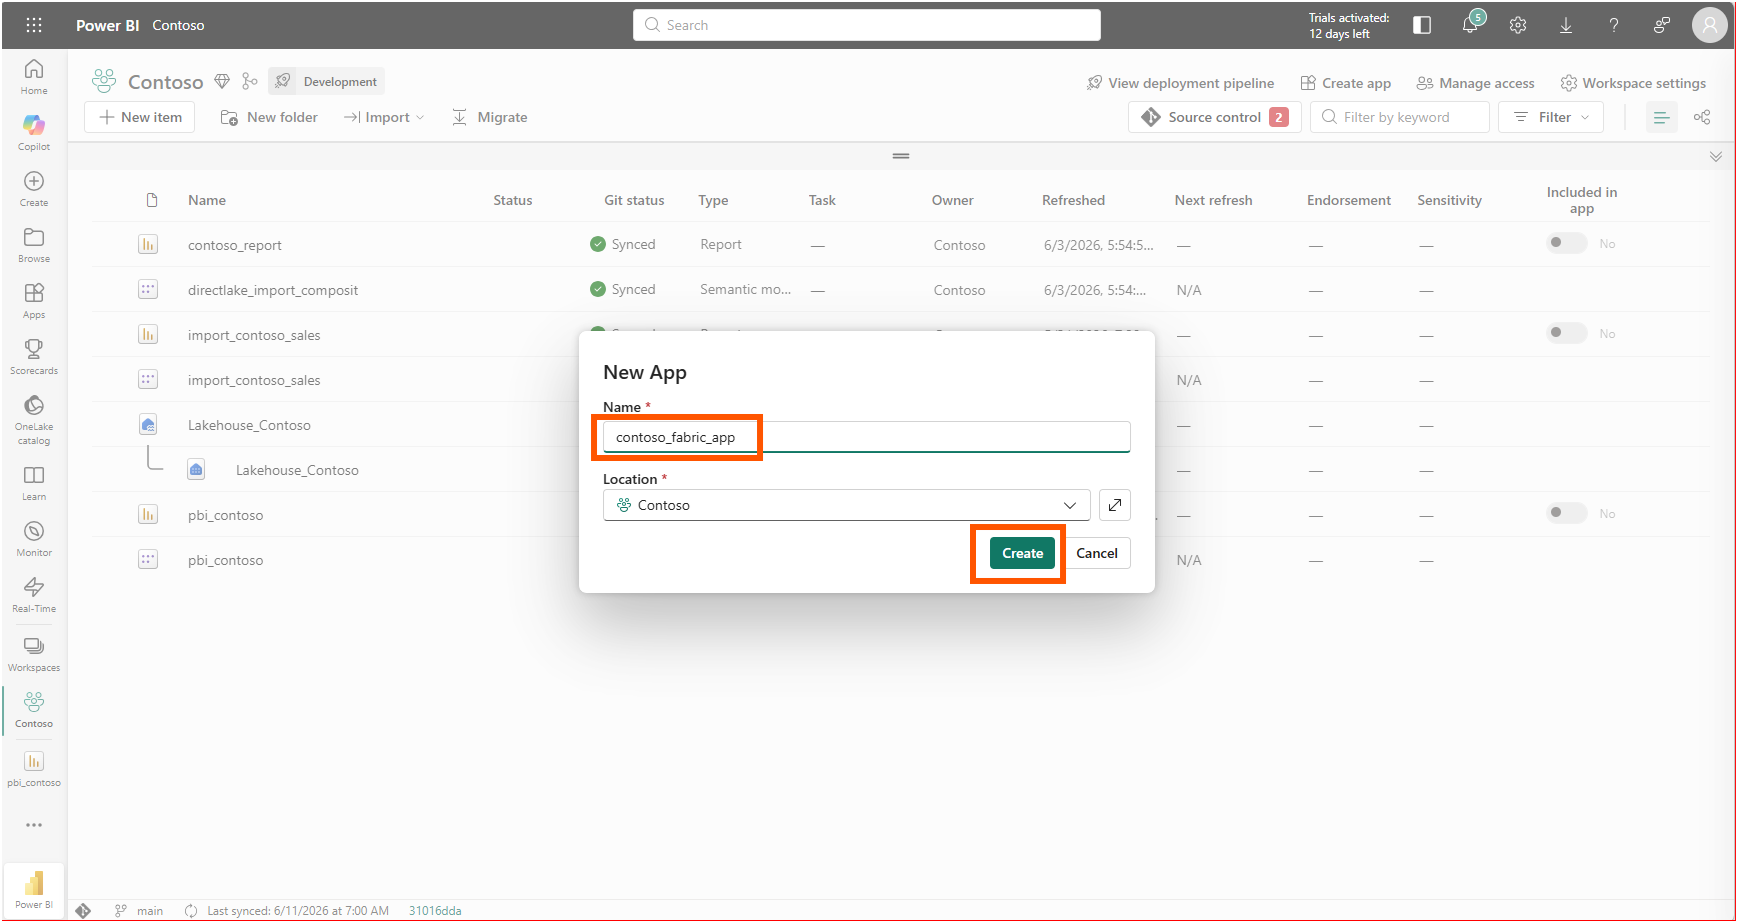Open the Location dropdown showing Contoso
Image resolution: width=1738 pixels, height=923 pixels.
pyautogui.click(x=847, y=505)
